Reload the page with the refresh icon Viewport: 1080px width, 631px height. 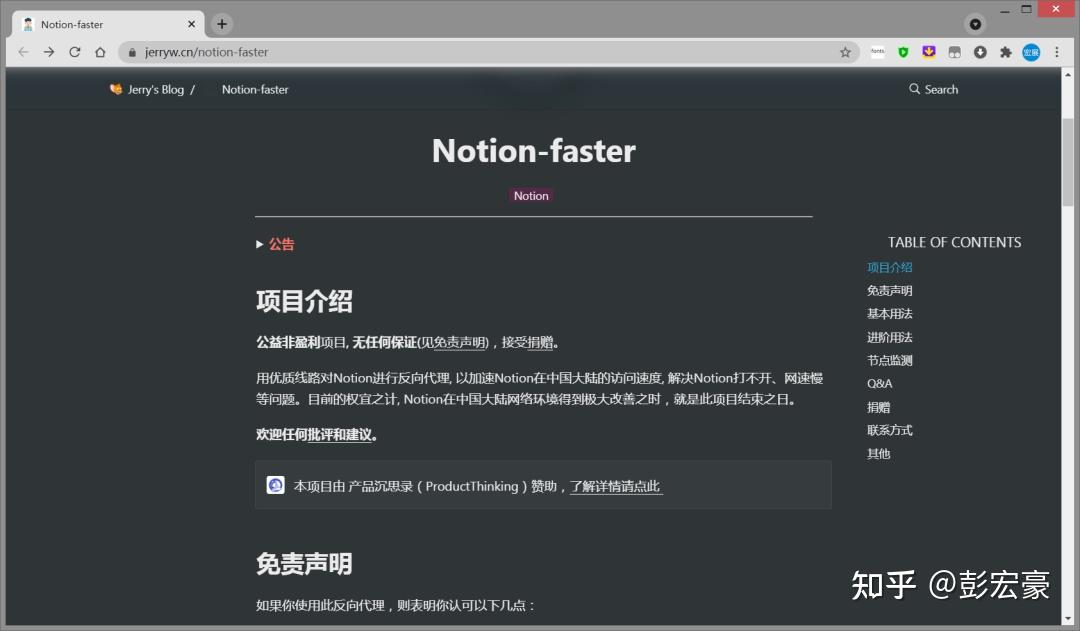point(74,52)
